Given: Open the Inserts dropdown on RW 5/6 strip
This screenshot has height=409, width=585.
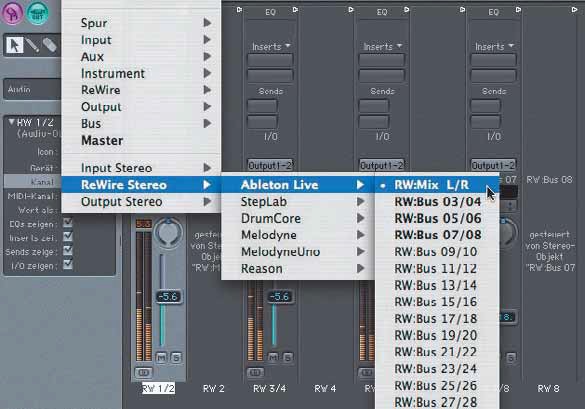Looking at the screenshot, I should coord(382,47).
